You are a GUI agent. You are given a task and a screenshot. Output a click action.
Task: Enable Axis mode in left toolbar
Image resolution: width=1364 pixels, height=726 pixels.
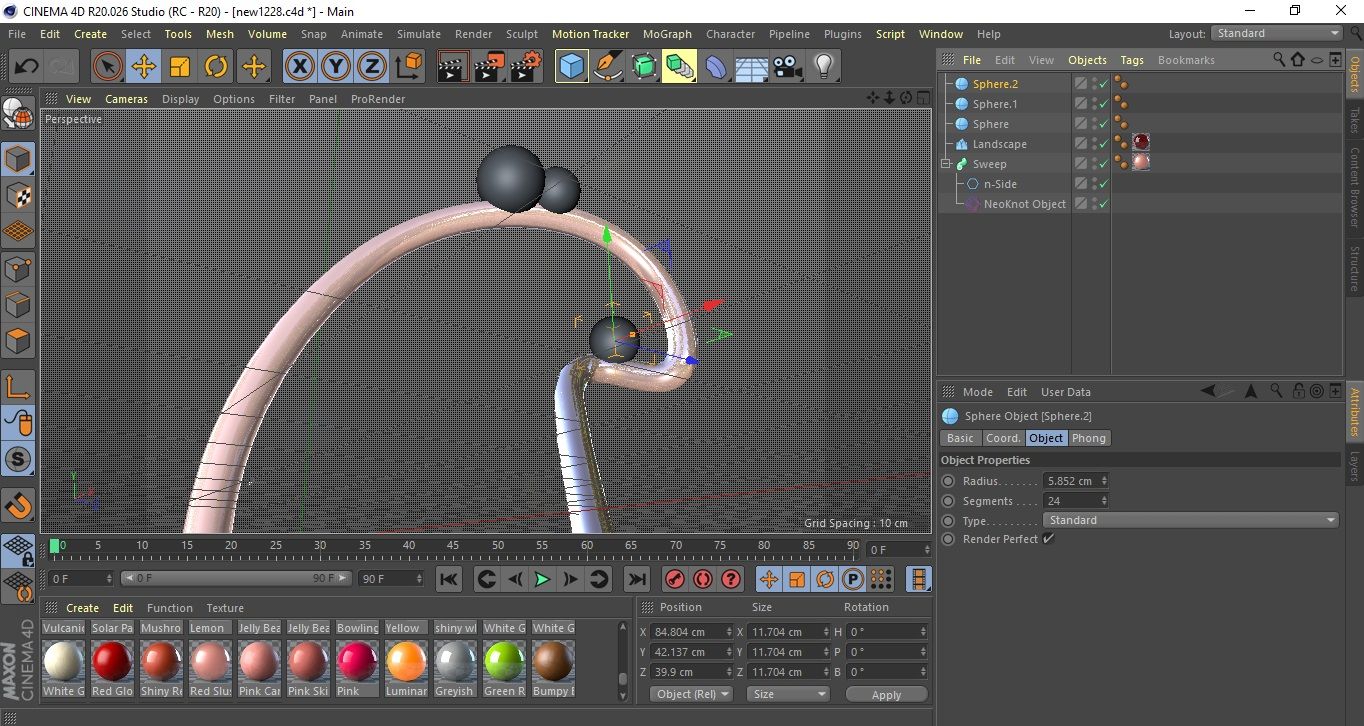[18, 387]
